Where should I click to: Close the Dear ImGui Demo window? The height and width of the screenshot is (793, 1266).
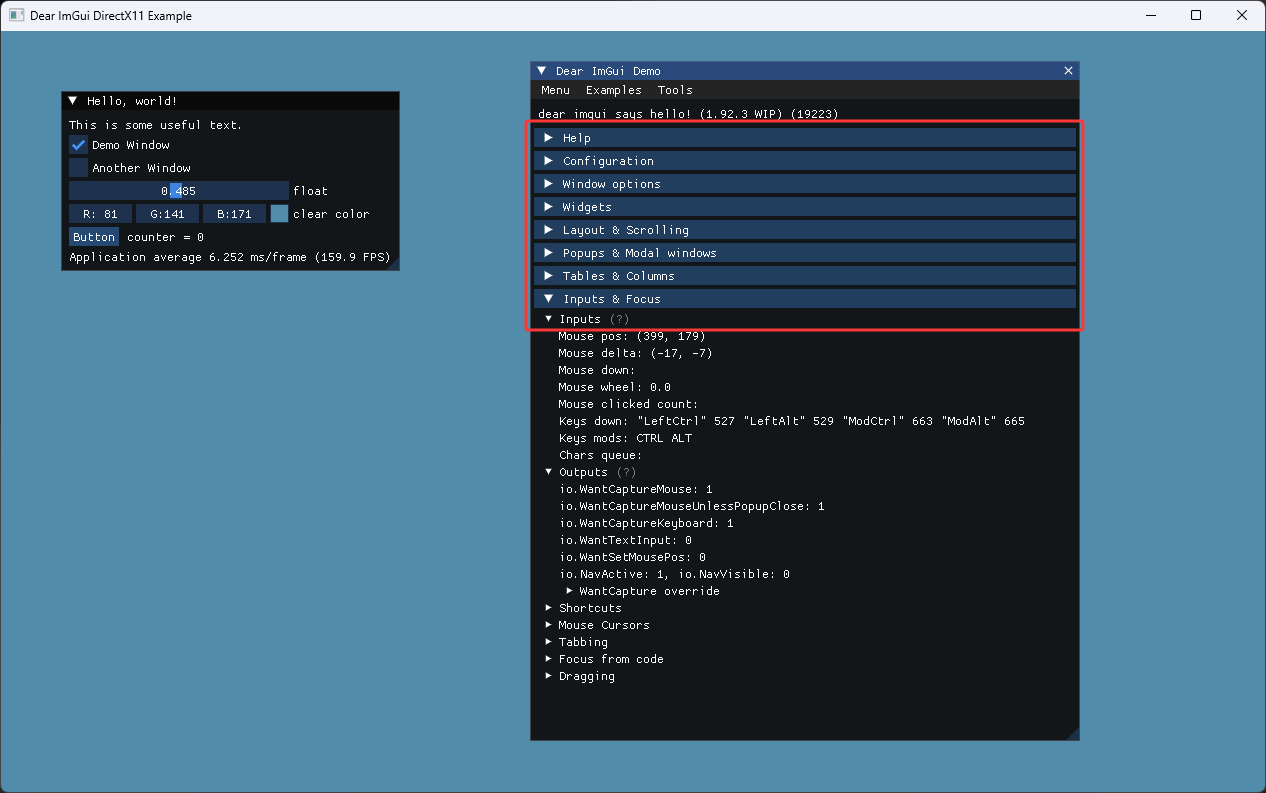pos(1068,71)
